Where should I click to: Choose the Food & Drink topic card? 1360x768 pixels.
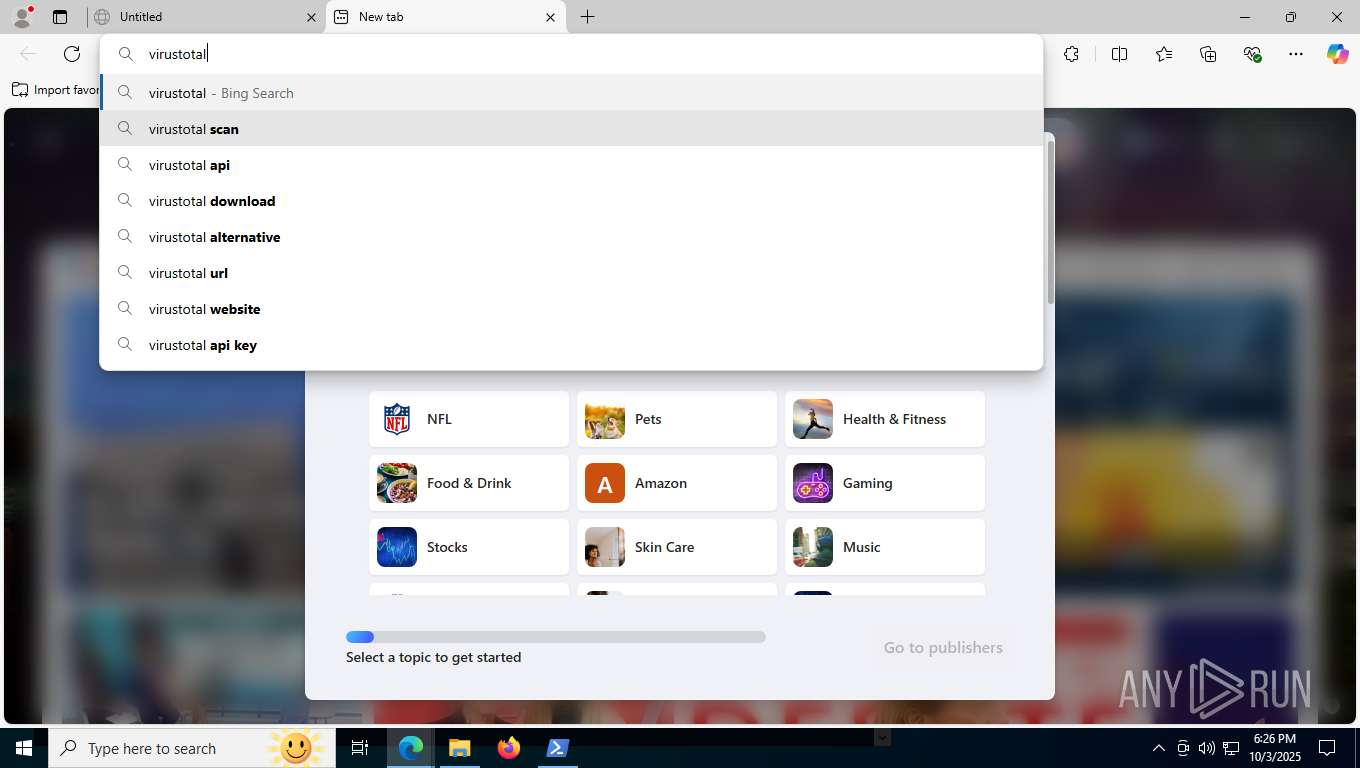pos(469,483)
